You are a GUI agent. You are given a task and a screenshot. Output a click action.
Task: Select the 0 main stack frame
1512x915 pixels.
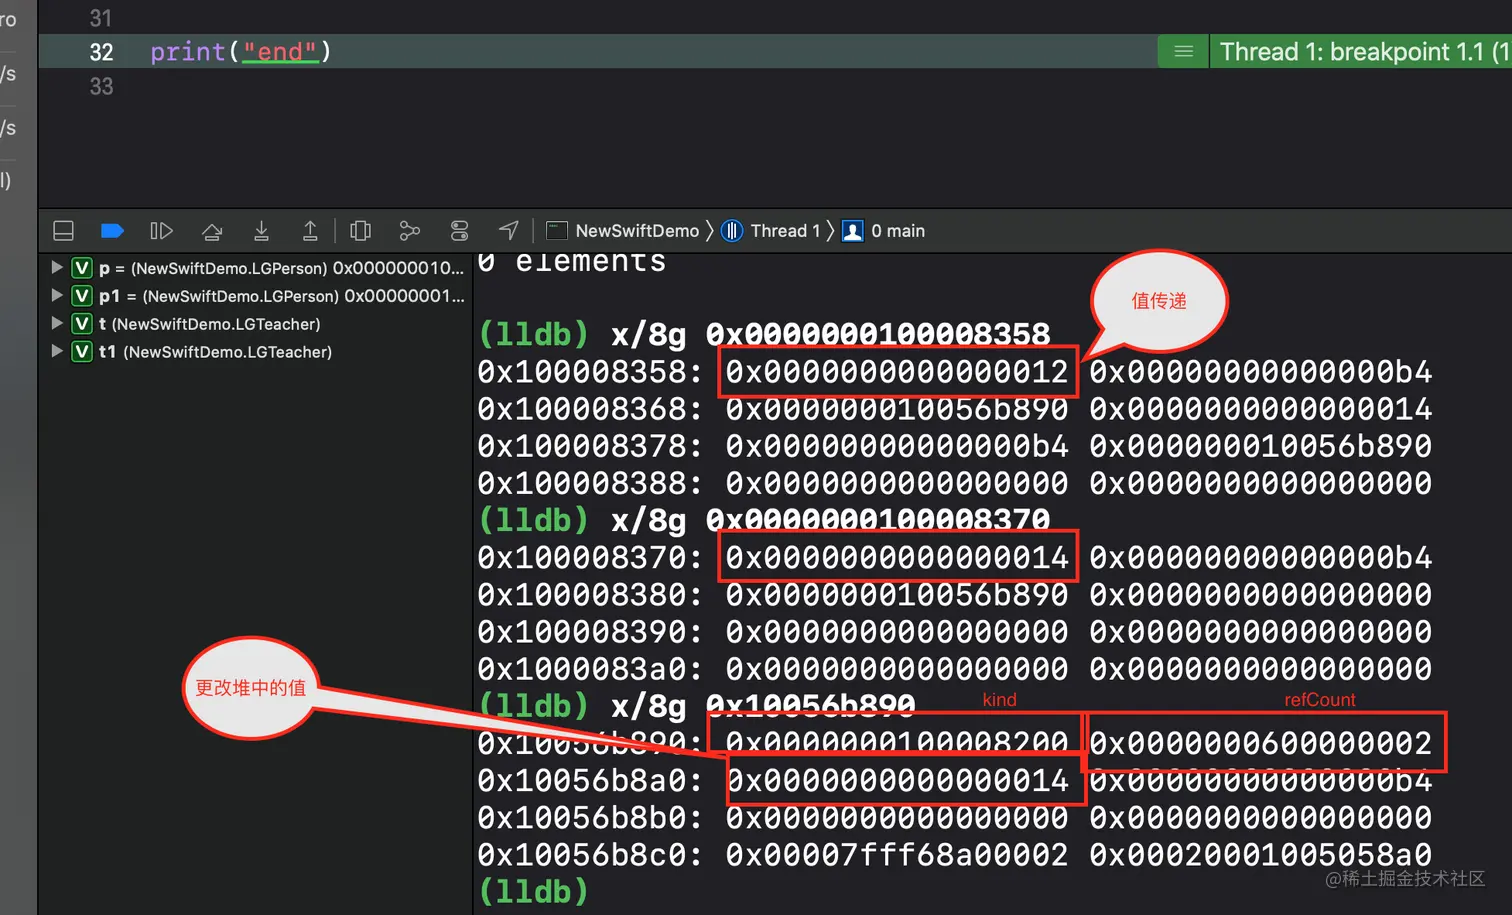(884, 231)
